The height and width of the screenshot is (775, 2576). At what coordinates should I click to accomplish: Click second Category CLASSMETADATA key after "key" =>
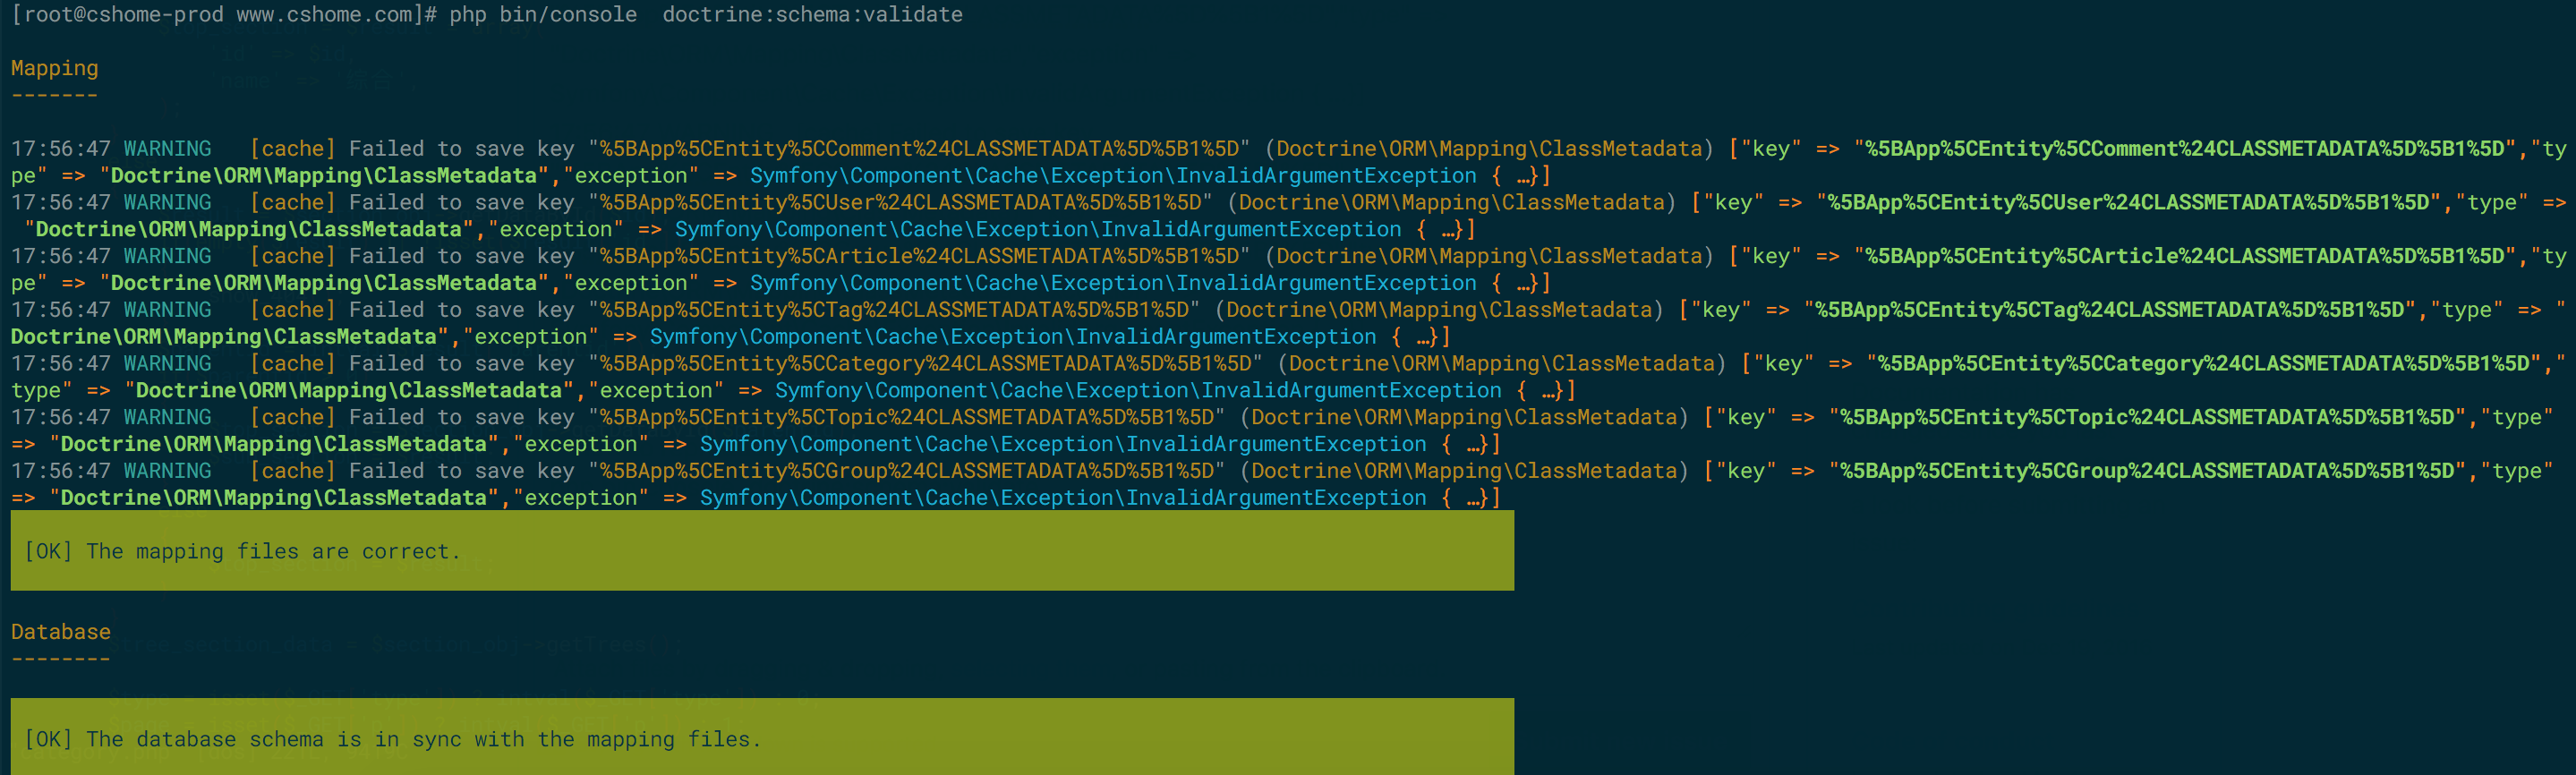(2204, 363)
